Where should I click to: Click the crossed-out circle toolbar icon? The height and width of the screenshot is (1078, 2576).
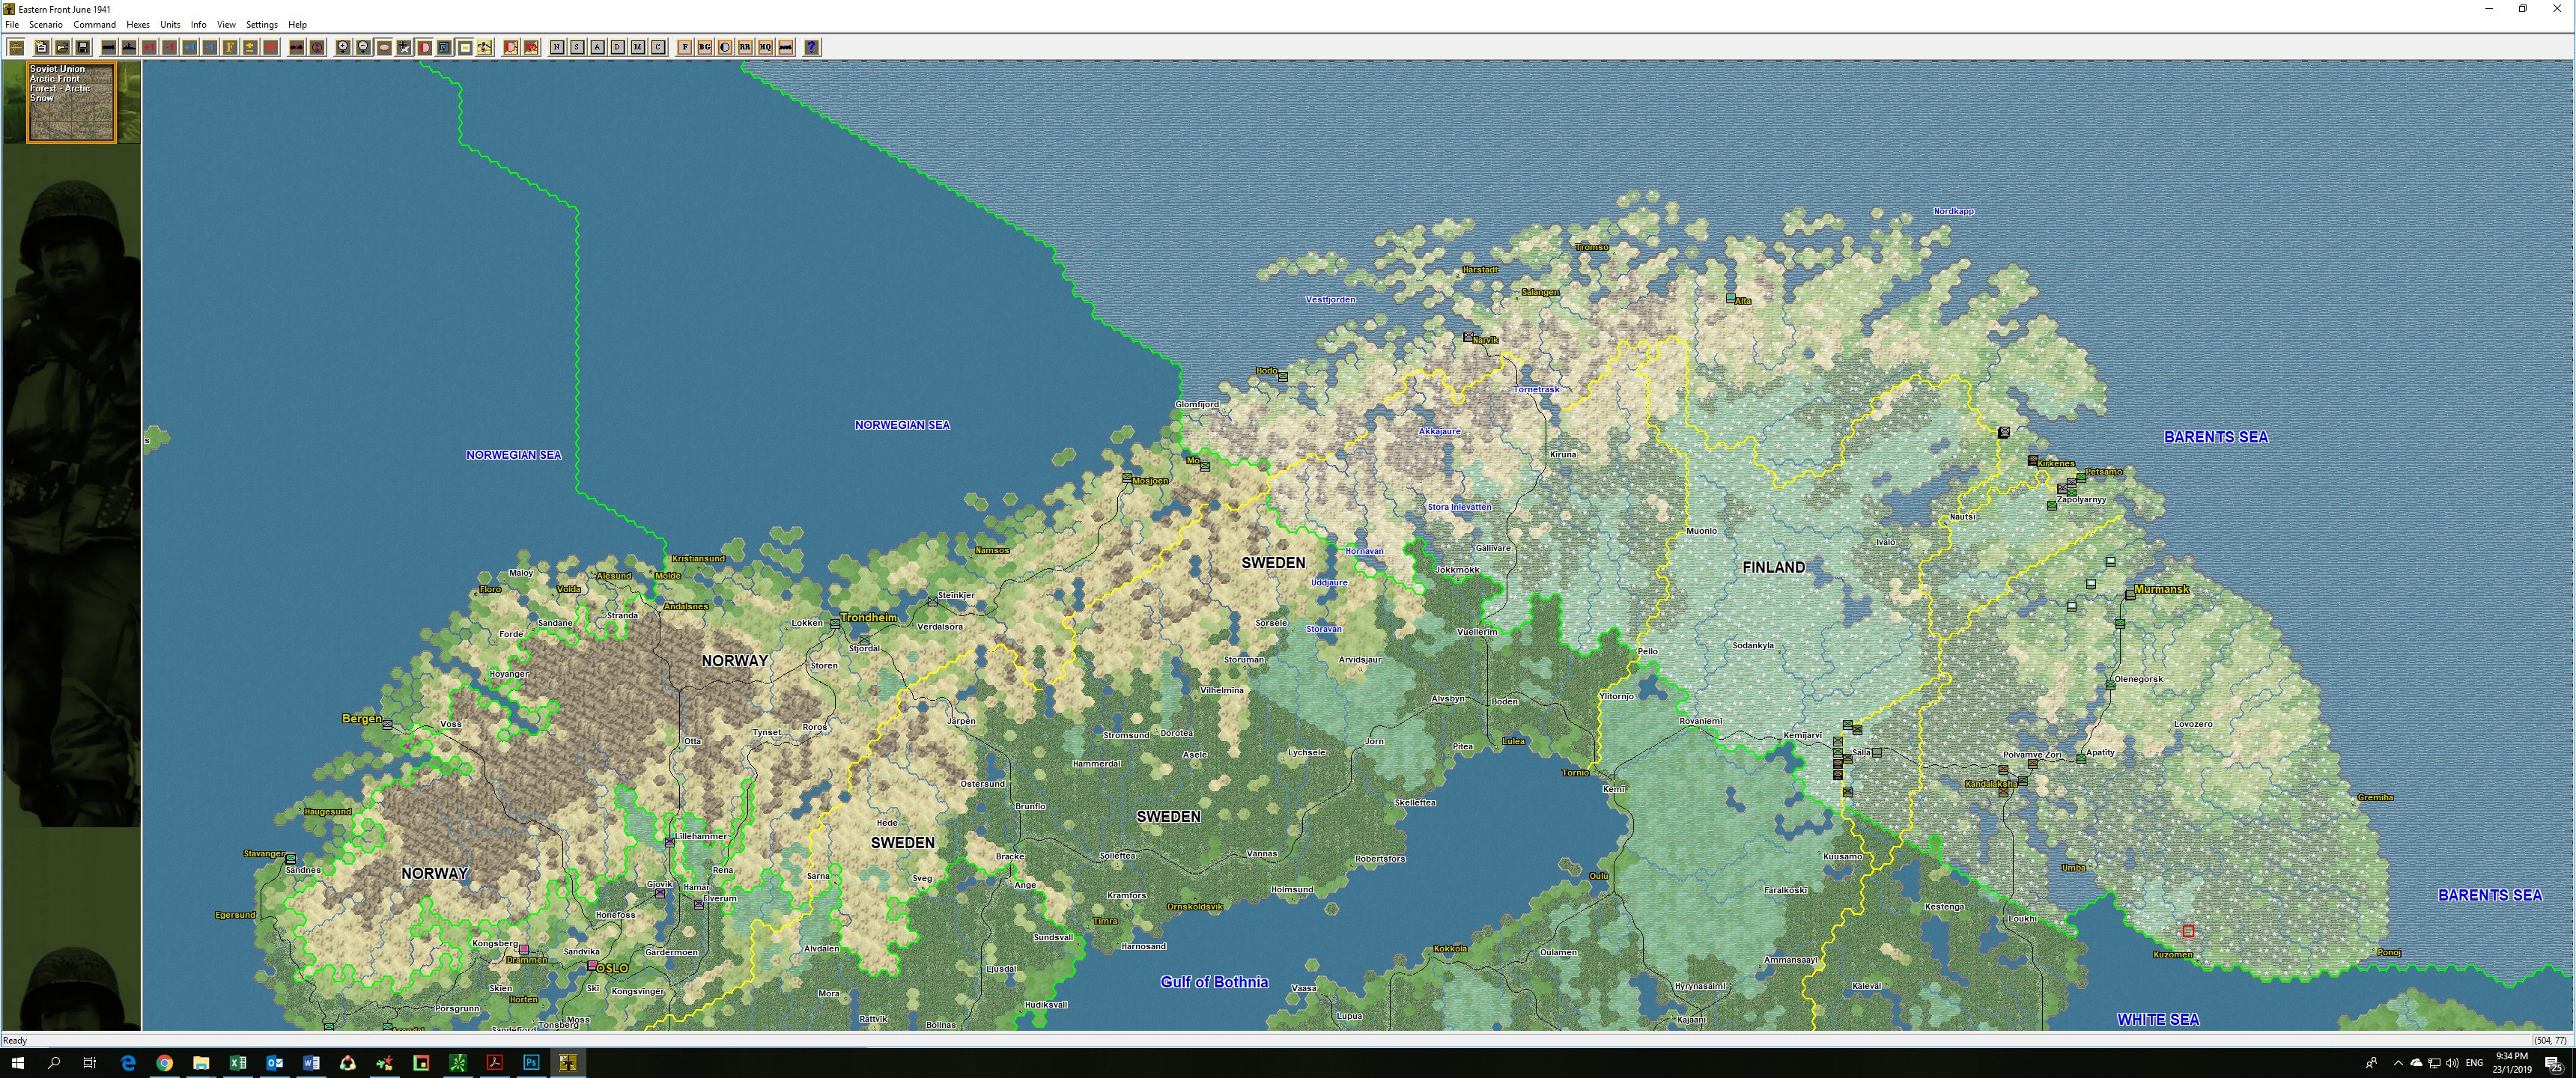point(317,47)
